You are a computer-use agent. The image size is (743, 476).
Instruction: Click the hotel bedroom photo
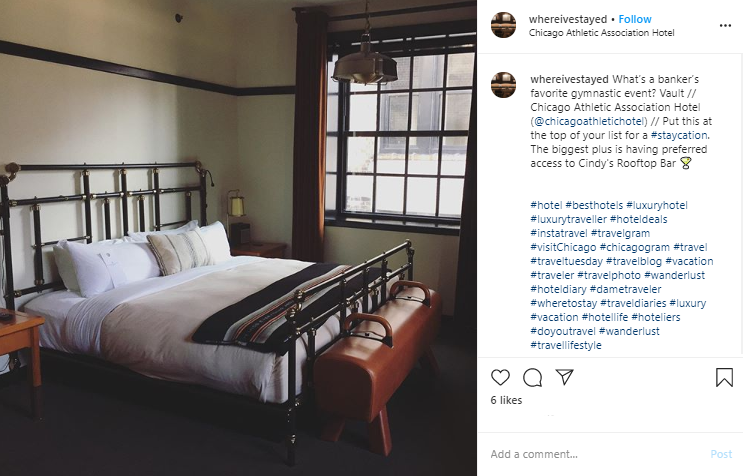[x=238, y=238]
